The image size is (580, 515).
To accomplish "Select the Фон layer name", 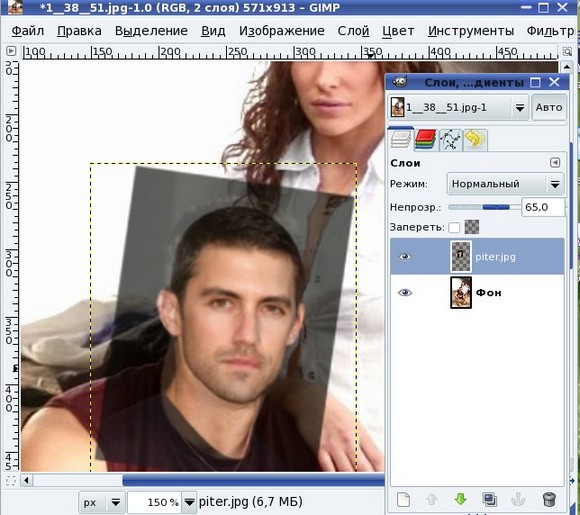I will click(x=489, y=293).
